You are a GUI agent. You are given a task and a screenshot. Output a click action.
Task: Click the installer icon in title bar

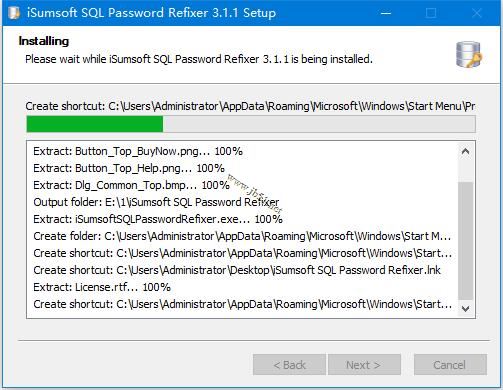click(x=14, y=13)
